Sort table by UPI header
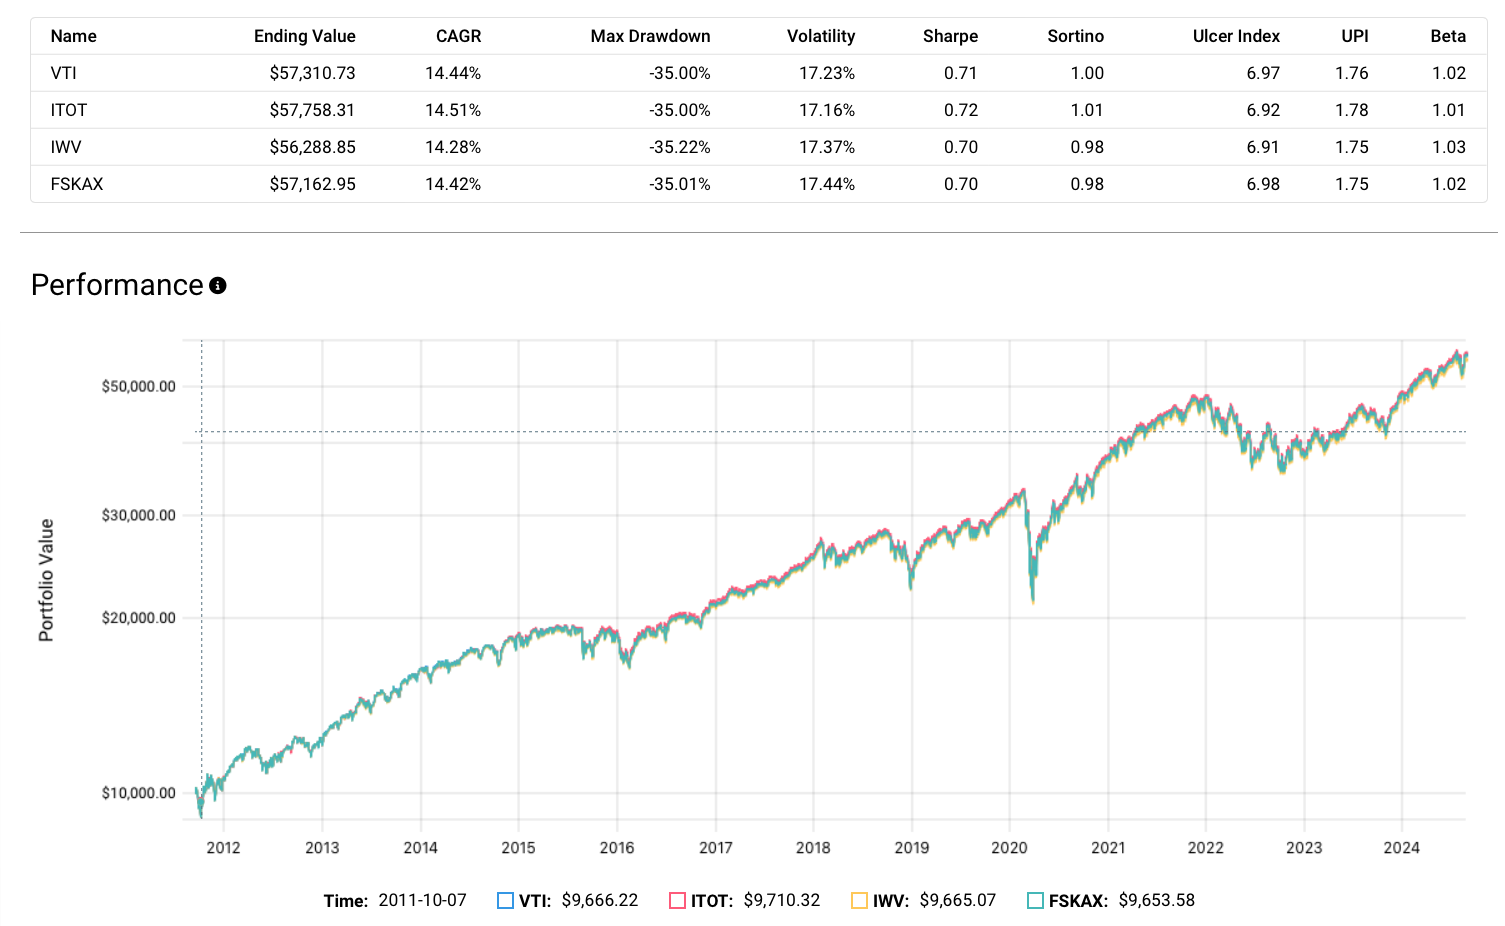Screen dimensions: 1505x926 (x=1355, y=36)
